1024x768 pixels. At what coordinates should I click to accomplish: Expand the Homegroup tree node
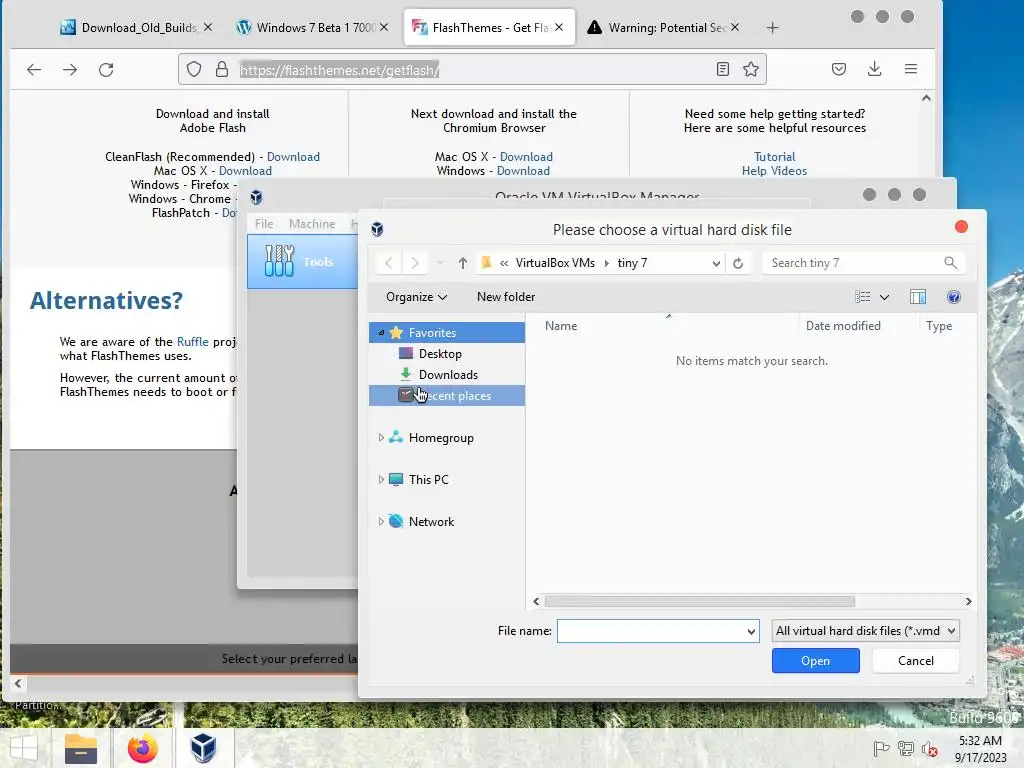coord(381,438)
